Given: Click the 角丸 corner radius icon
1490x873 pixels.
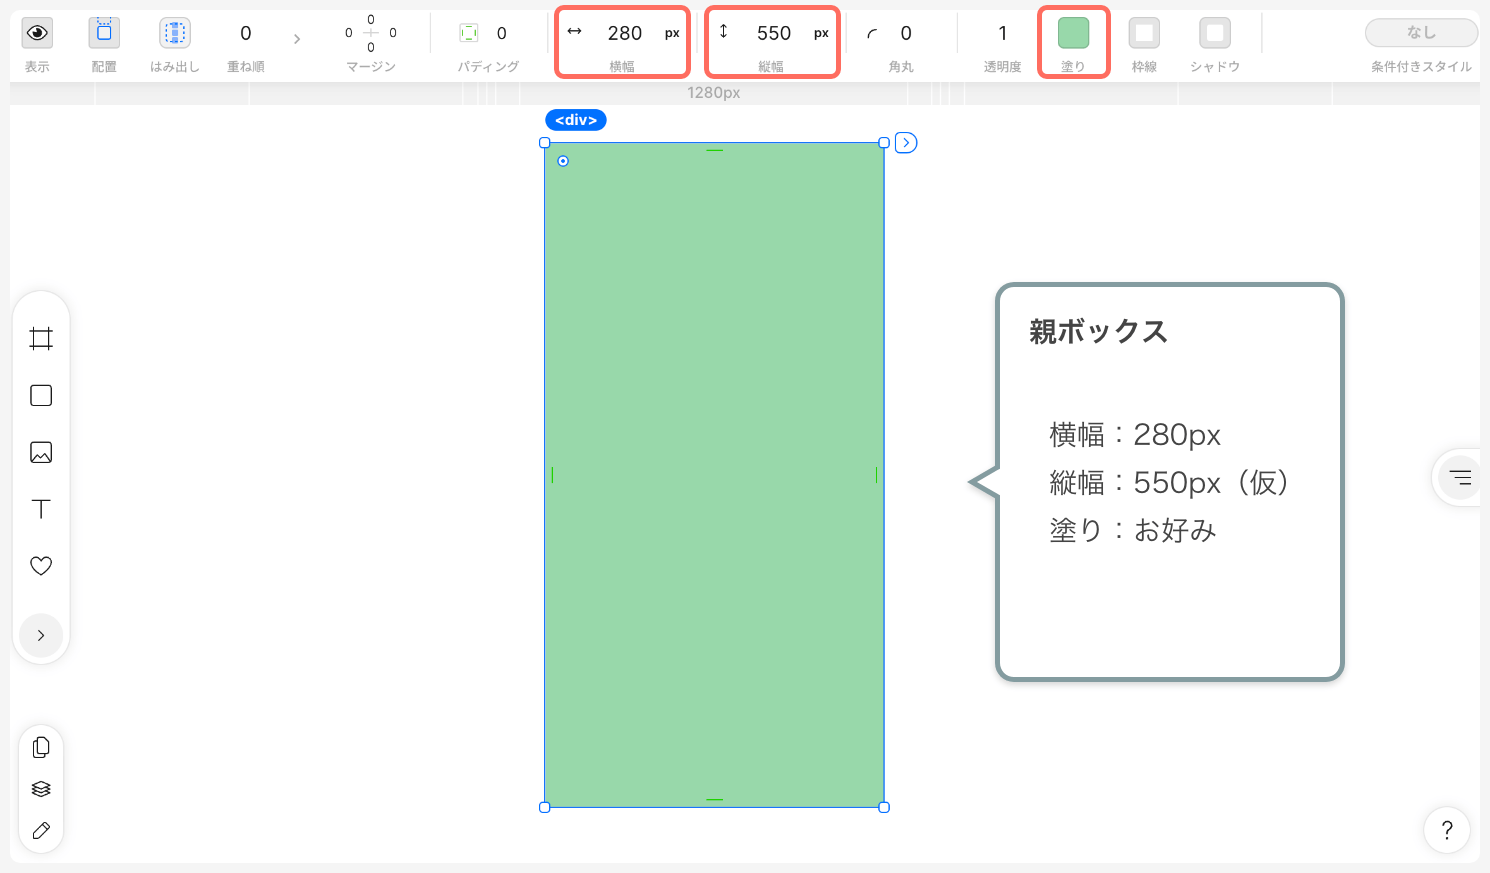Looking at the screenshot, I should point(872,34).
